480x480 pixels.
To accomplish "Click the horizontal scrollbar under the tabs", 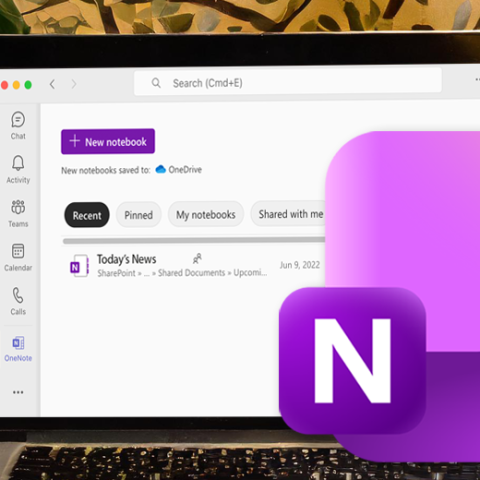I will pyautogui.click(x=194, y=240).
